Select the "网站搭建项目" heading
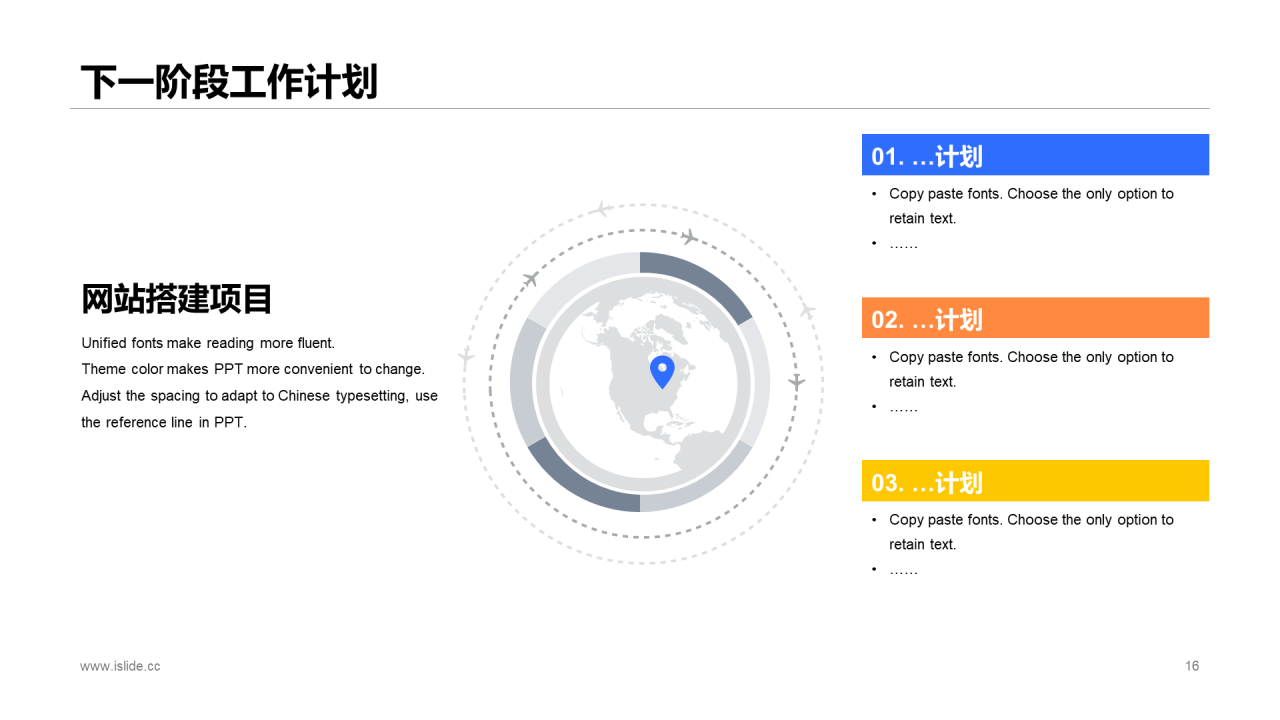 point(177,299)
